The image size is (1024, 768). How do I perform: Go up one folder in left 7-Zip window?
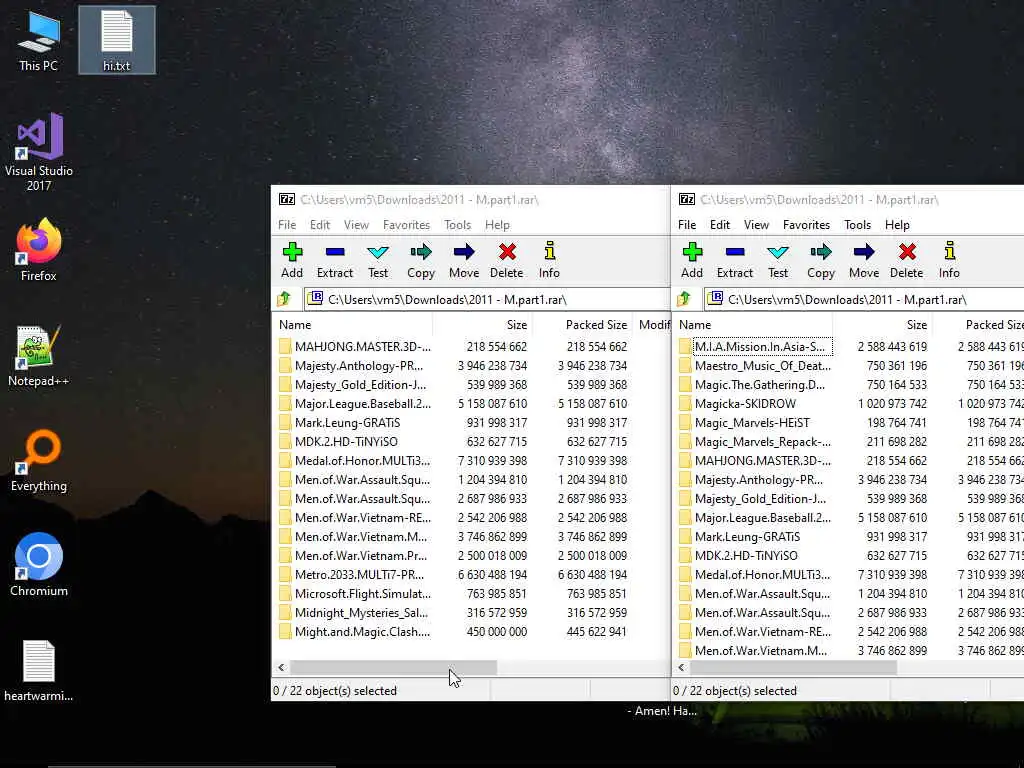tap(284, 299)
